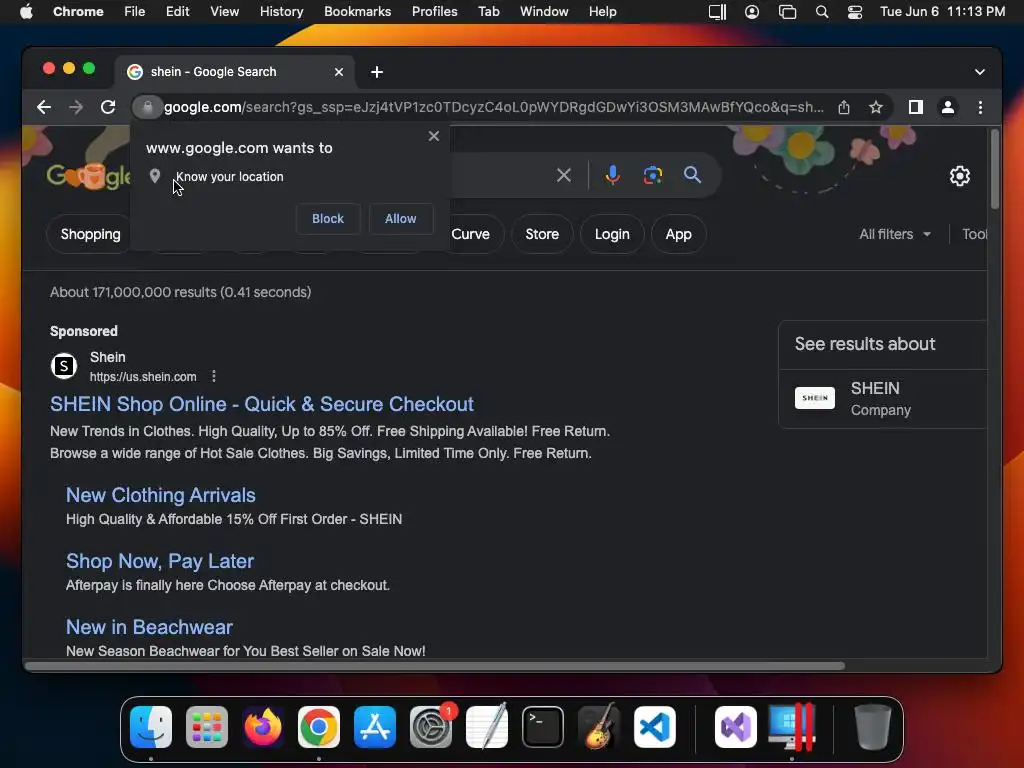Open System Settings from the Dock

click(431, 727)
